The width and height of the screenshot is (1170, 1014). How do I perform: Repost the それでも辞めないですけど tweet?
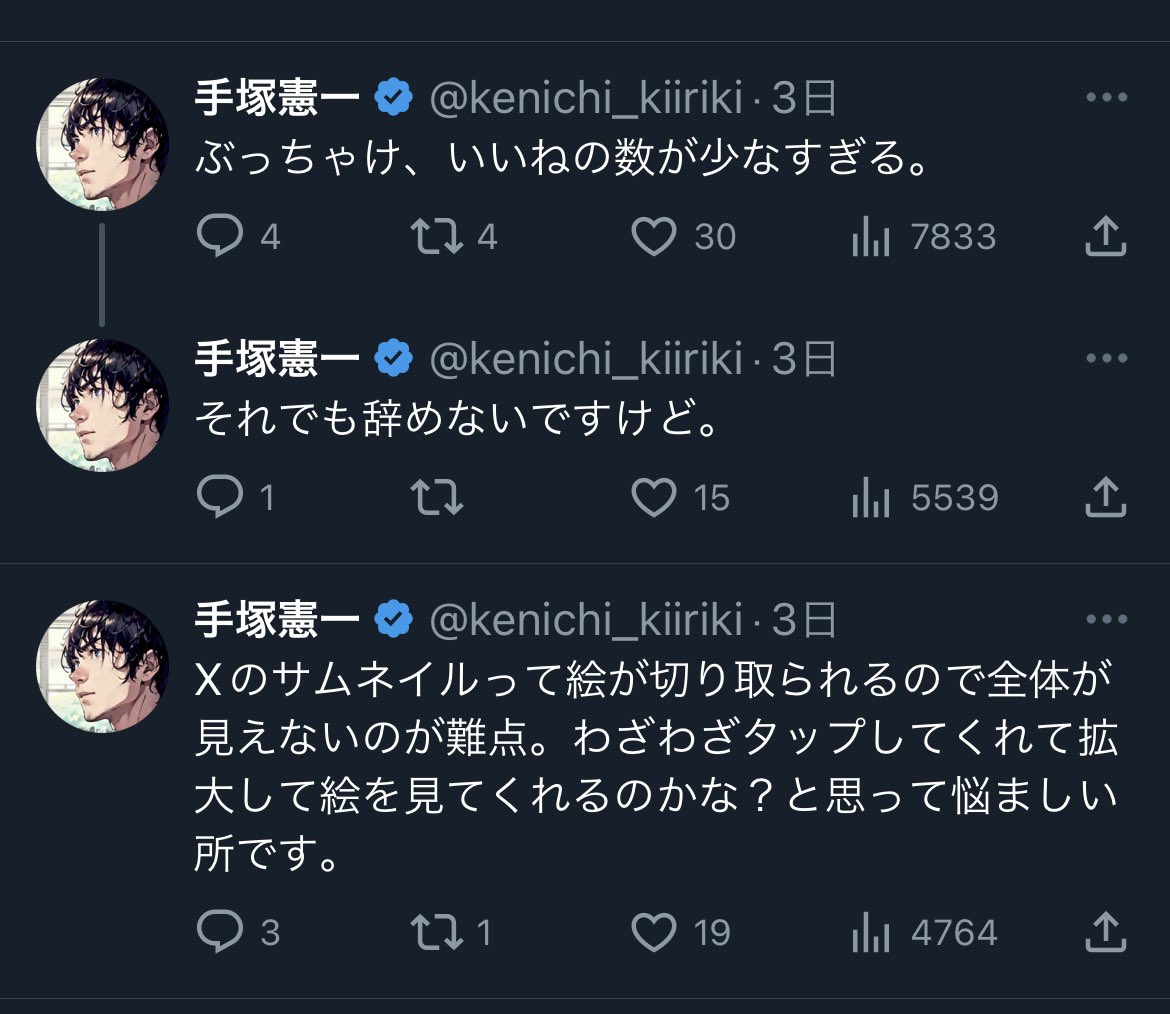click(438, 498)
